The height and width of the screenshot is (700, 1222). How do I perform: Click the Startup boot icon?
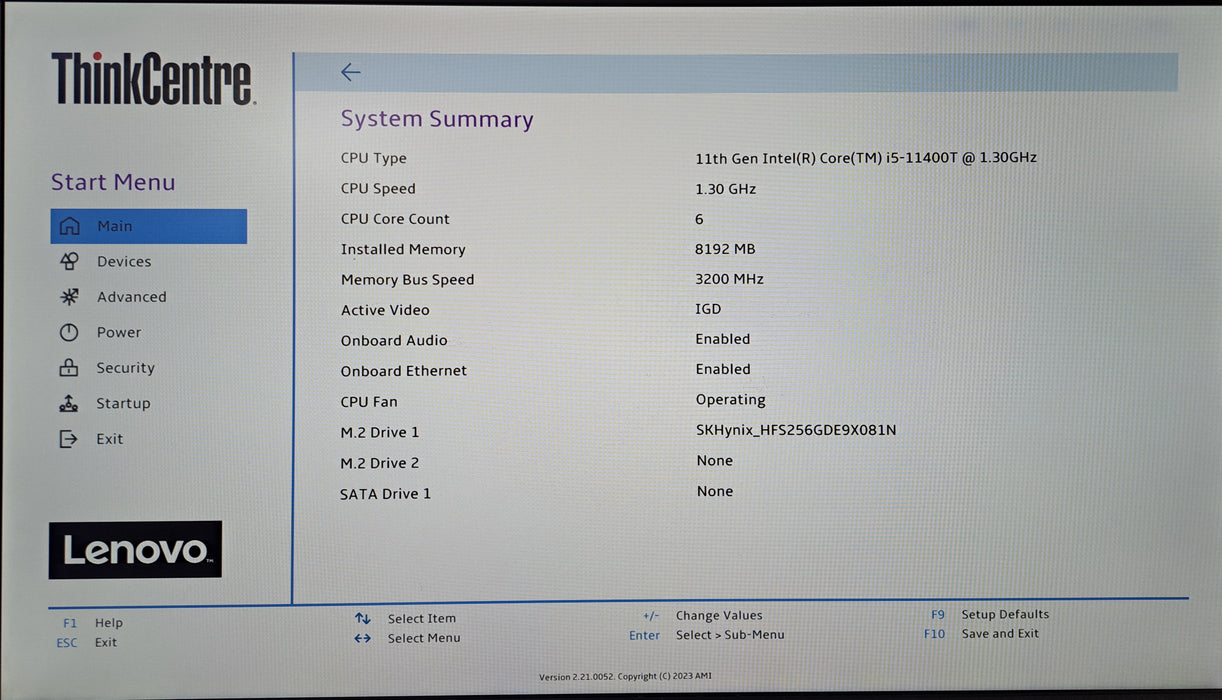pos(69,404)
